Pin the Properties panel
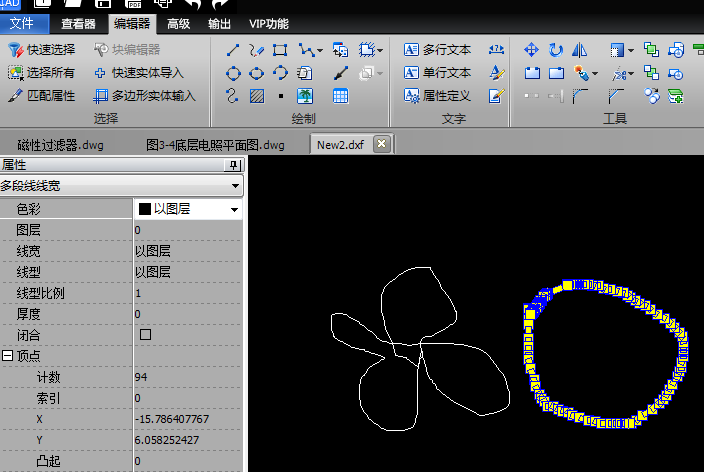This screenshot has width=704, height=472. (233, 165)
